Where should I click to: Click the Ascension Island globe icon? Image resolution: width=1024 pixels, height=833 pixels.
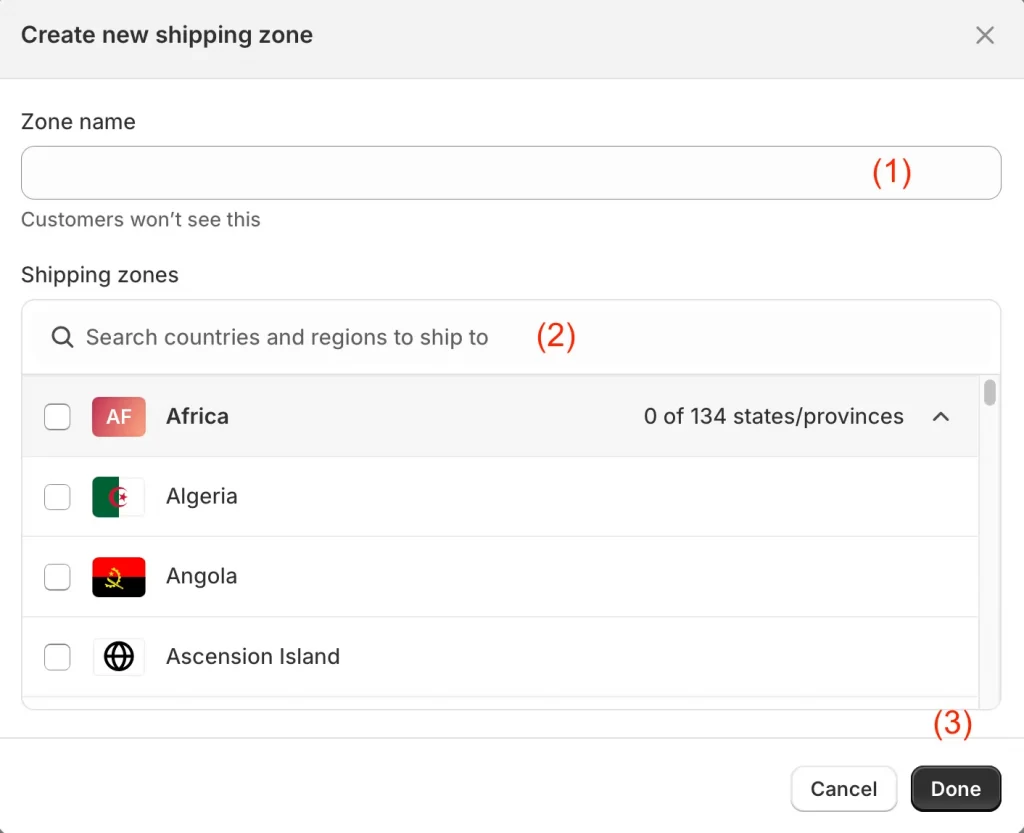click(x=119, y=657)
